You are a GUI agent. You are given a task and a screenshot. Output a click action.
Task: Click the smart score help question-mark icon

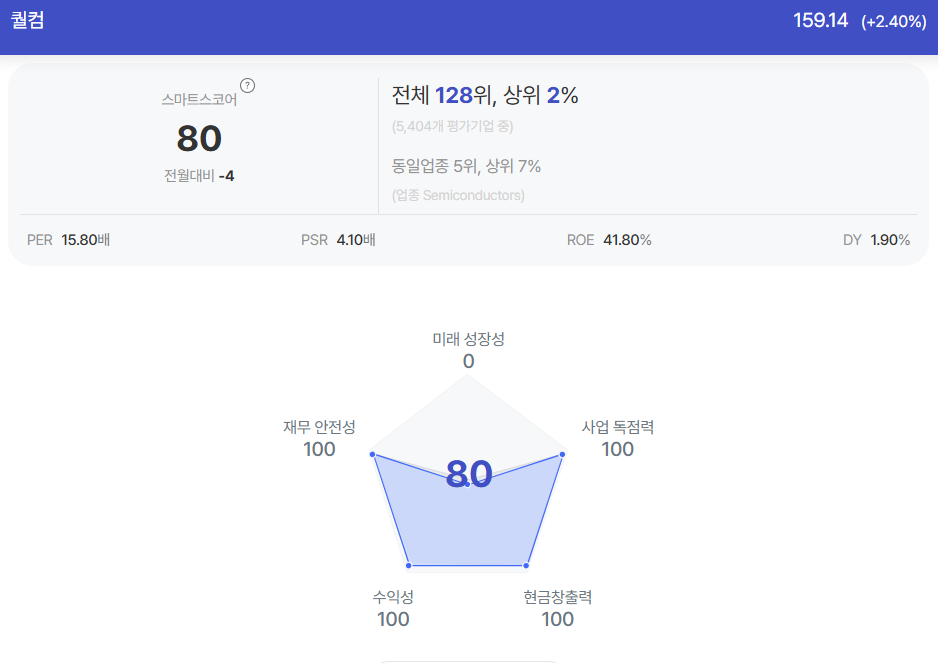247,86
